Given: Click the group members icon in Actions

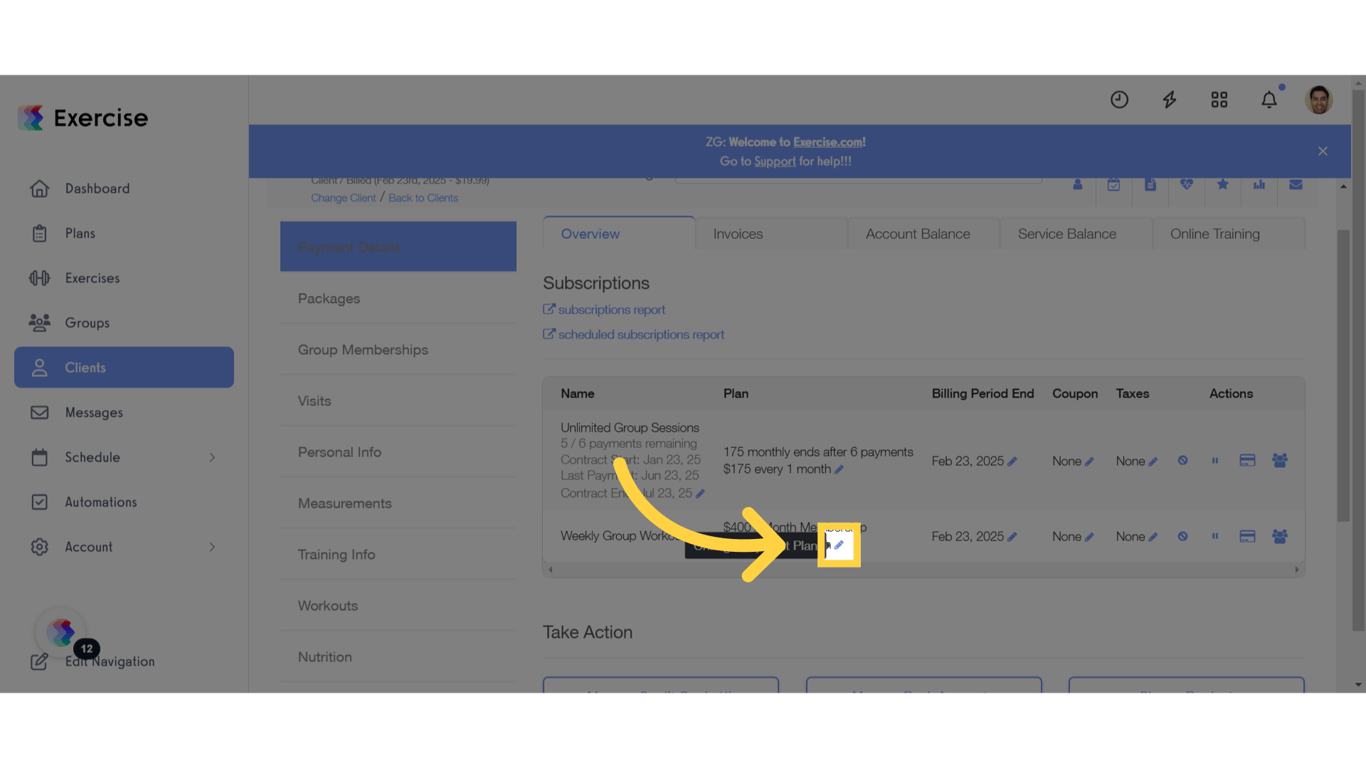Looking at the screenshot, I should (x=1279, y=460).
